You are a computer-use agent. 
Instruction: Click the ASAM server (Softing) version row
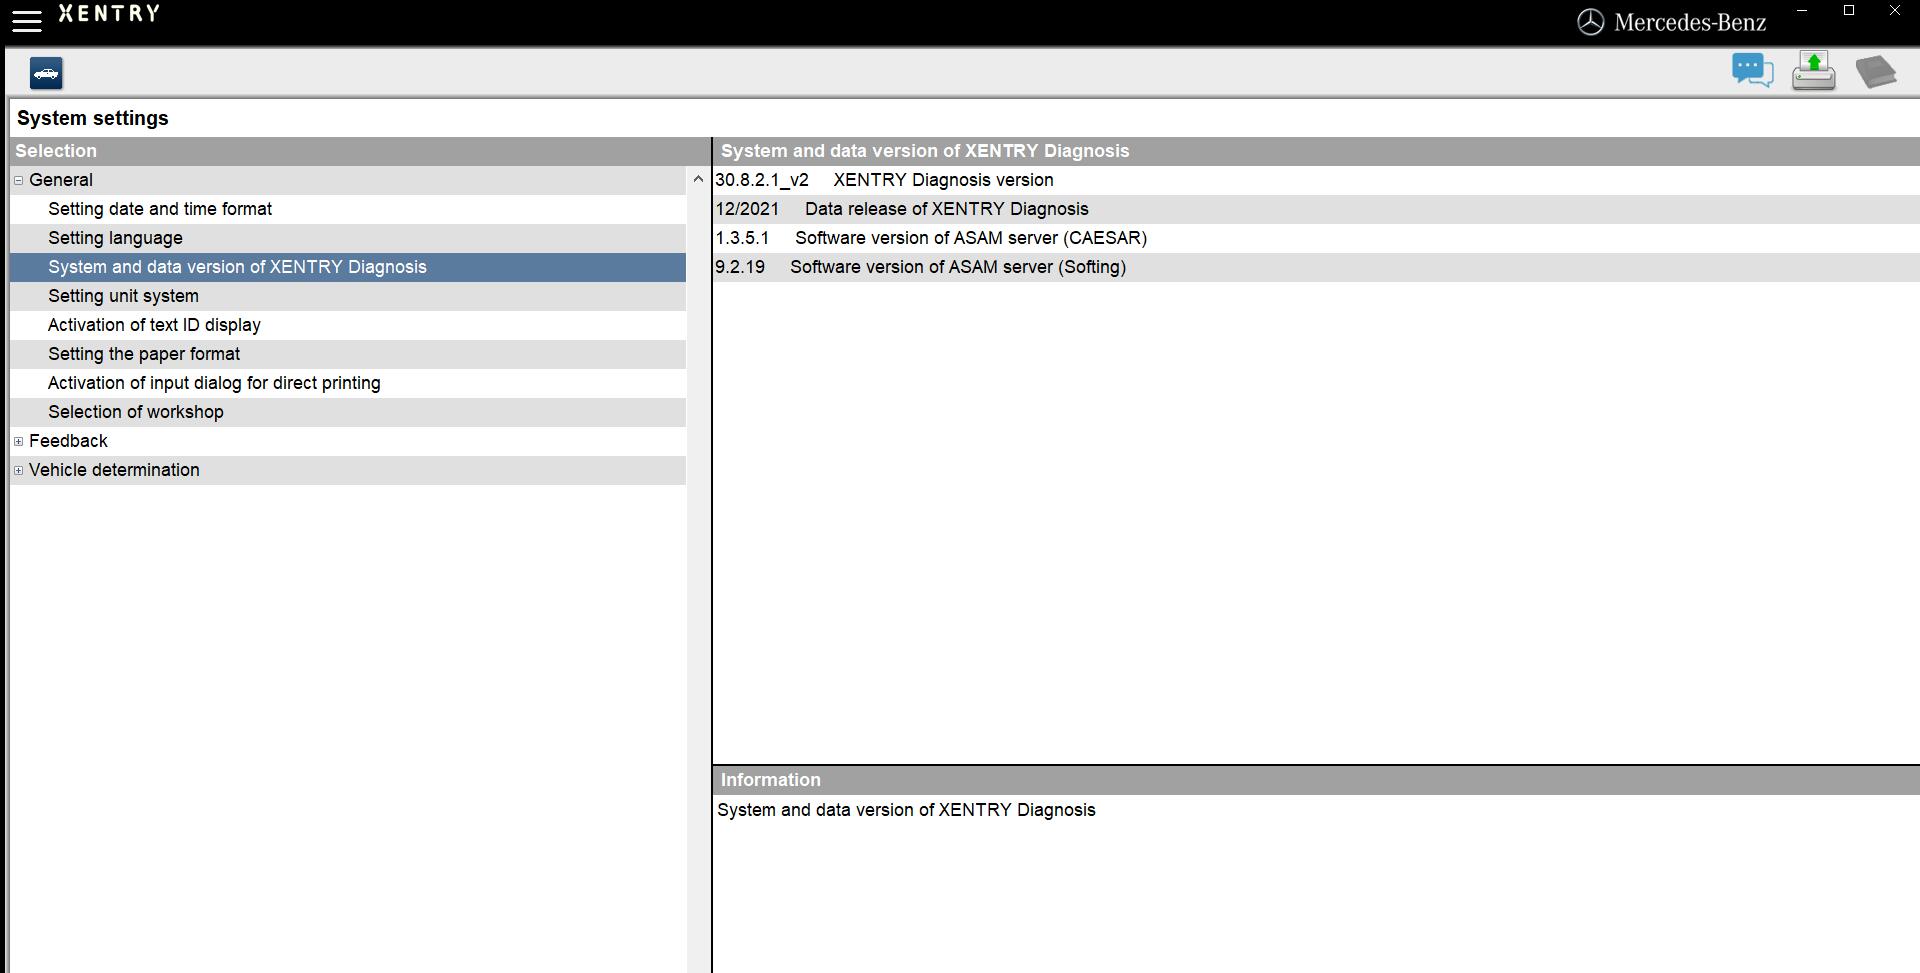(1316, 267)
